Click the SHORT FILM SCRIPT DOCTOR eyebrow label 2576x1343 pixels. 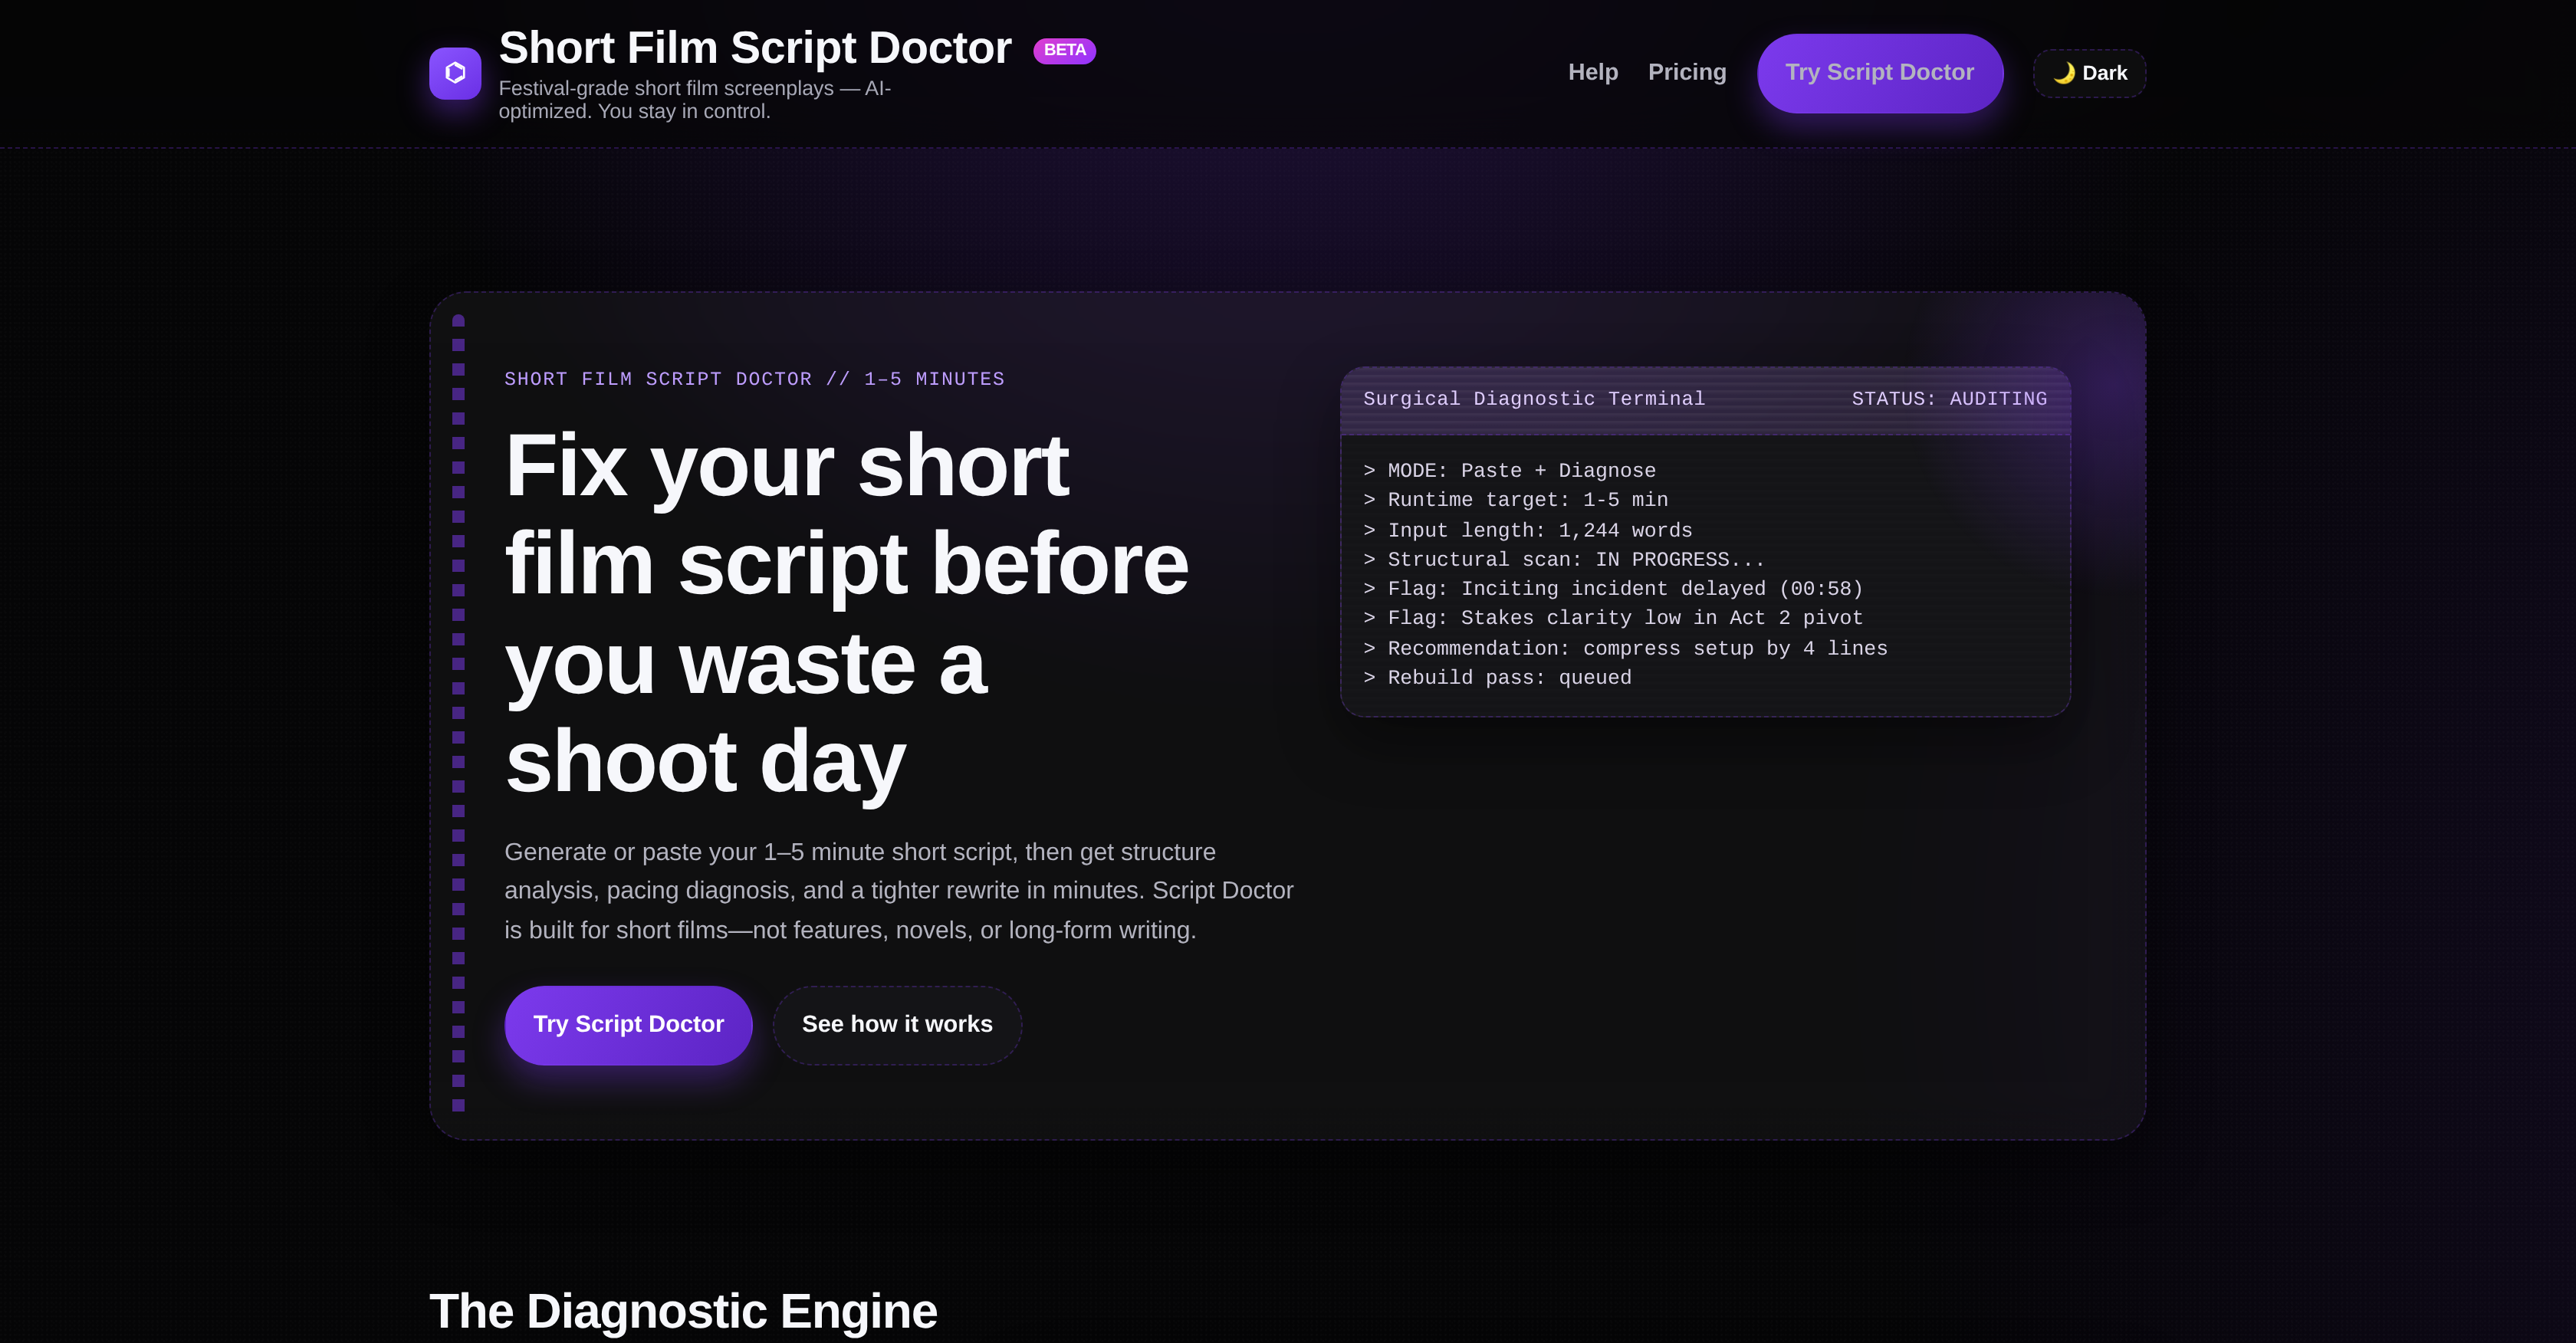[x=754, y=378]
